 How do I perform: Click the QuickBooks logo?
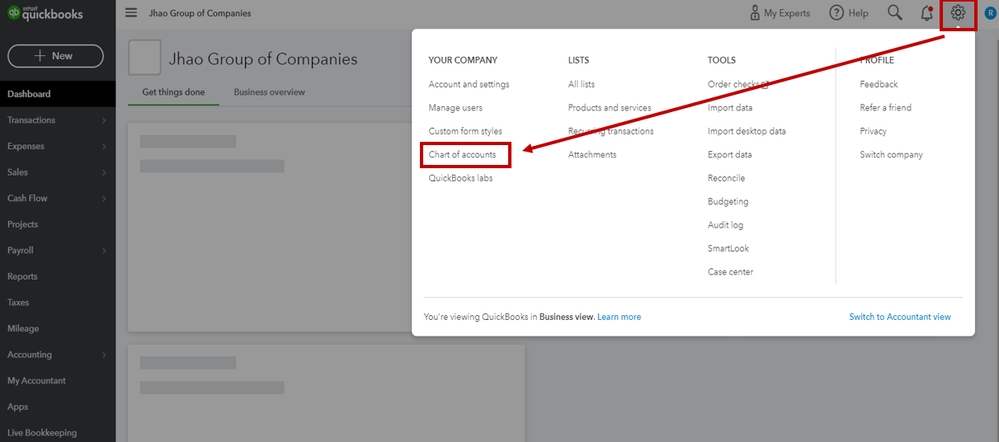[45, 13]
